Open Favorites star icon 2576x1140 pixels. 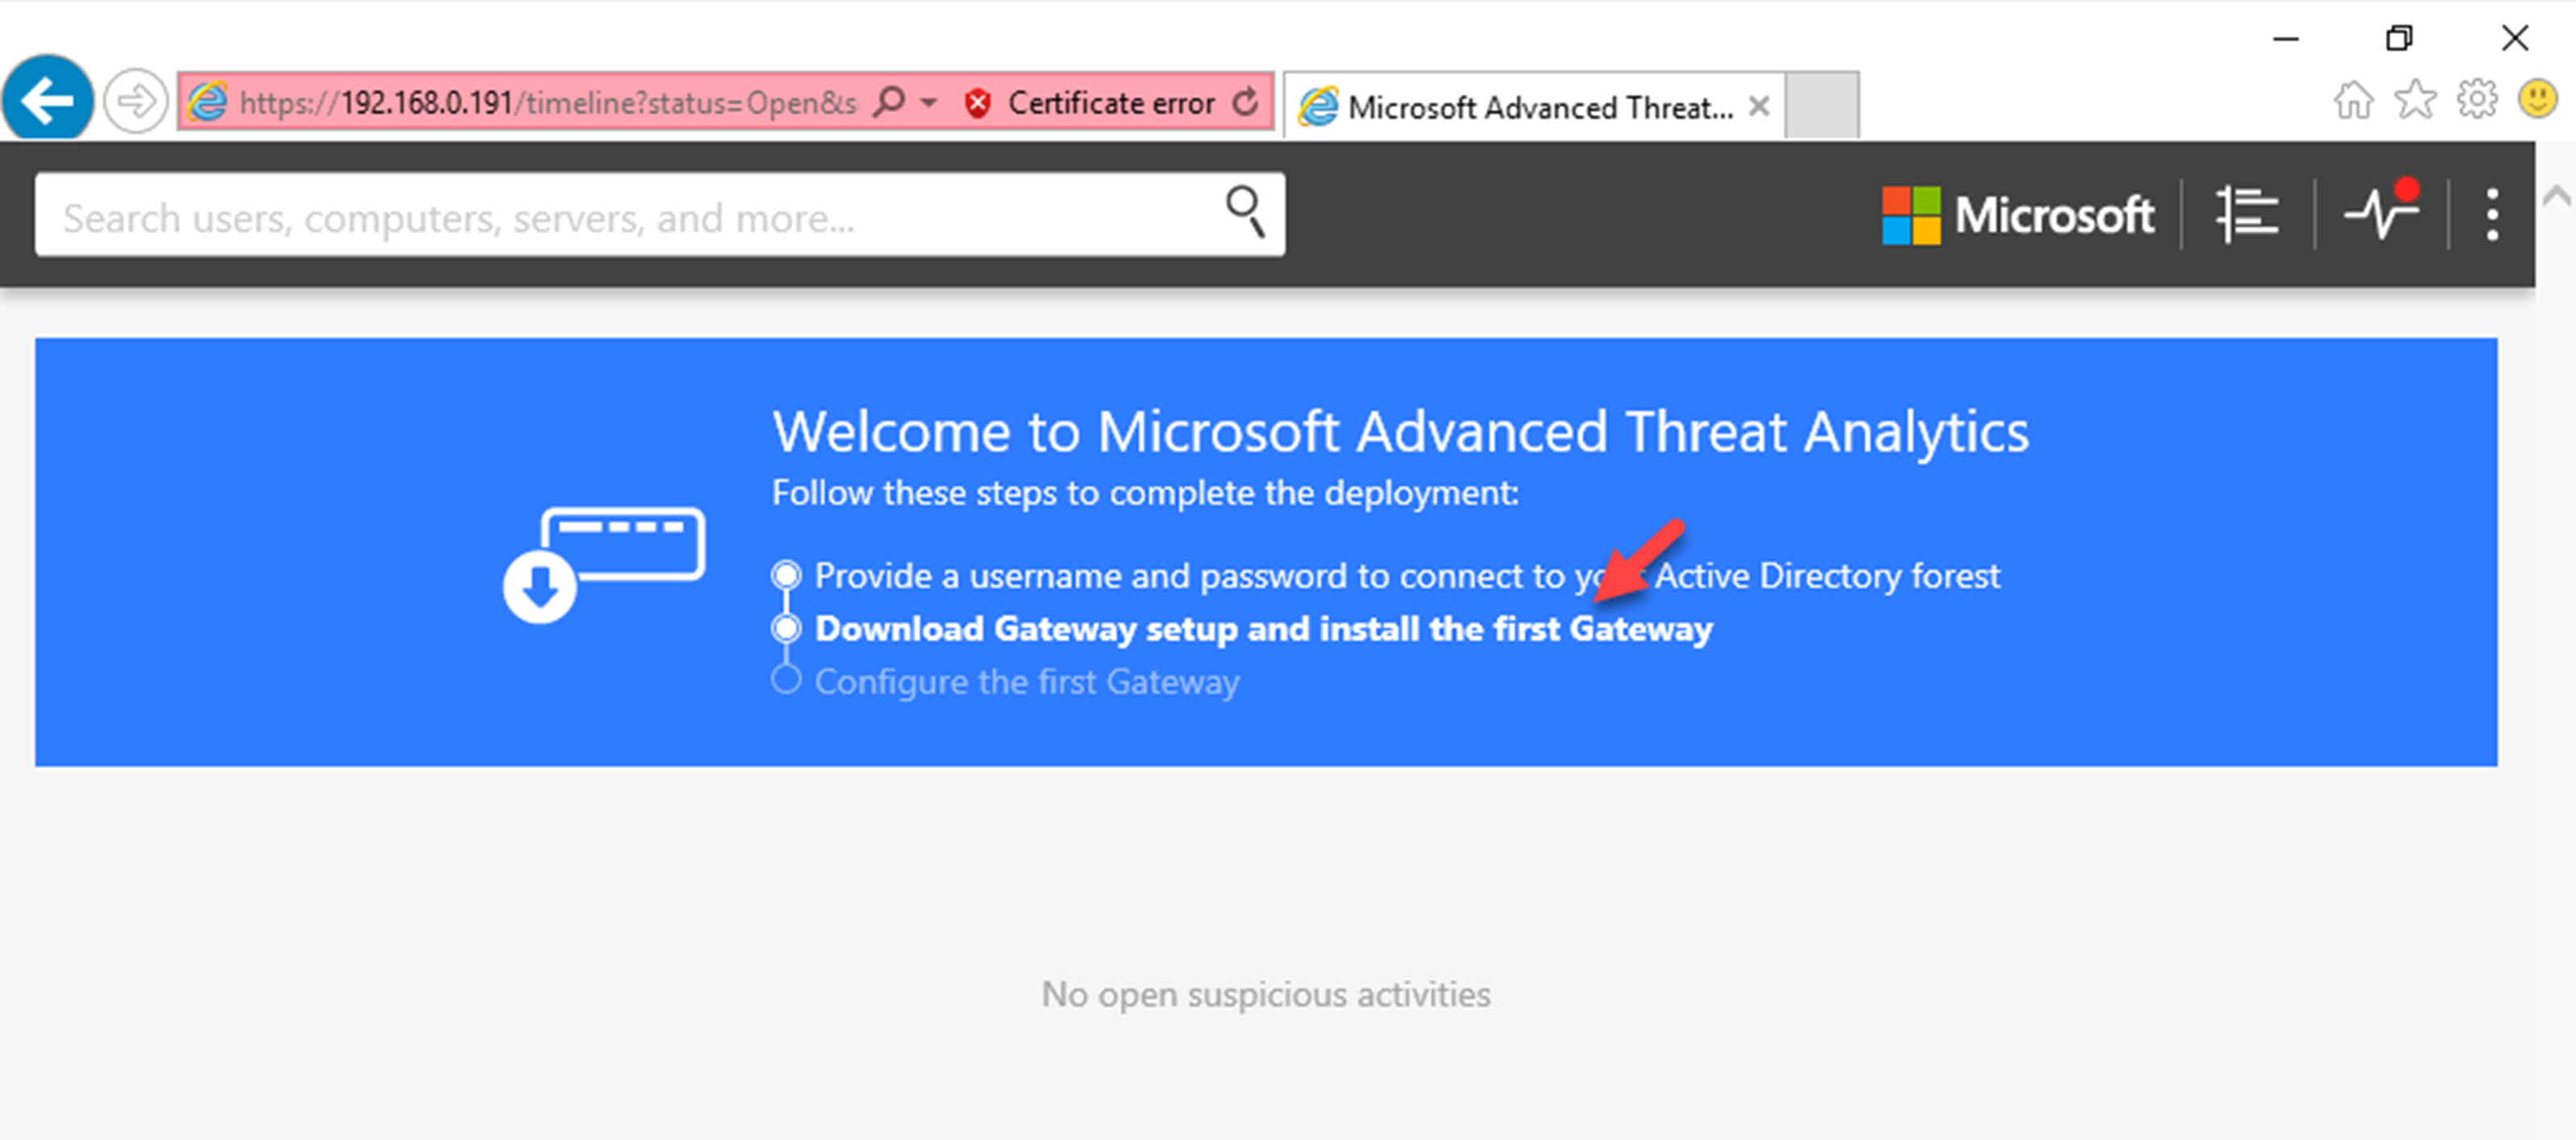click(x=2415, y=100)
